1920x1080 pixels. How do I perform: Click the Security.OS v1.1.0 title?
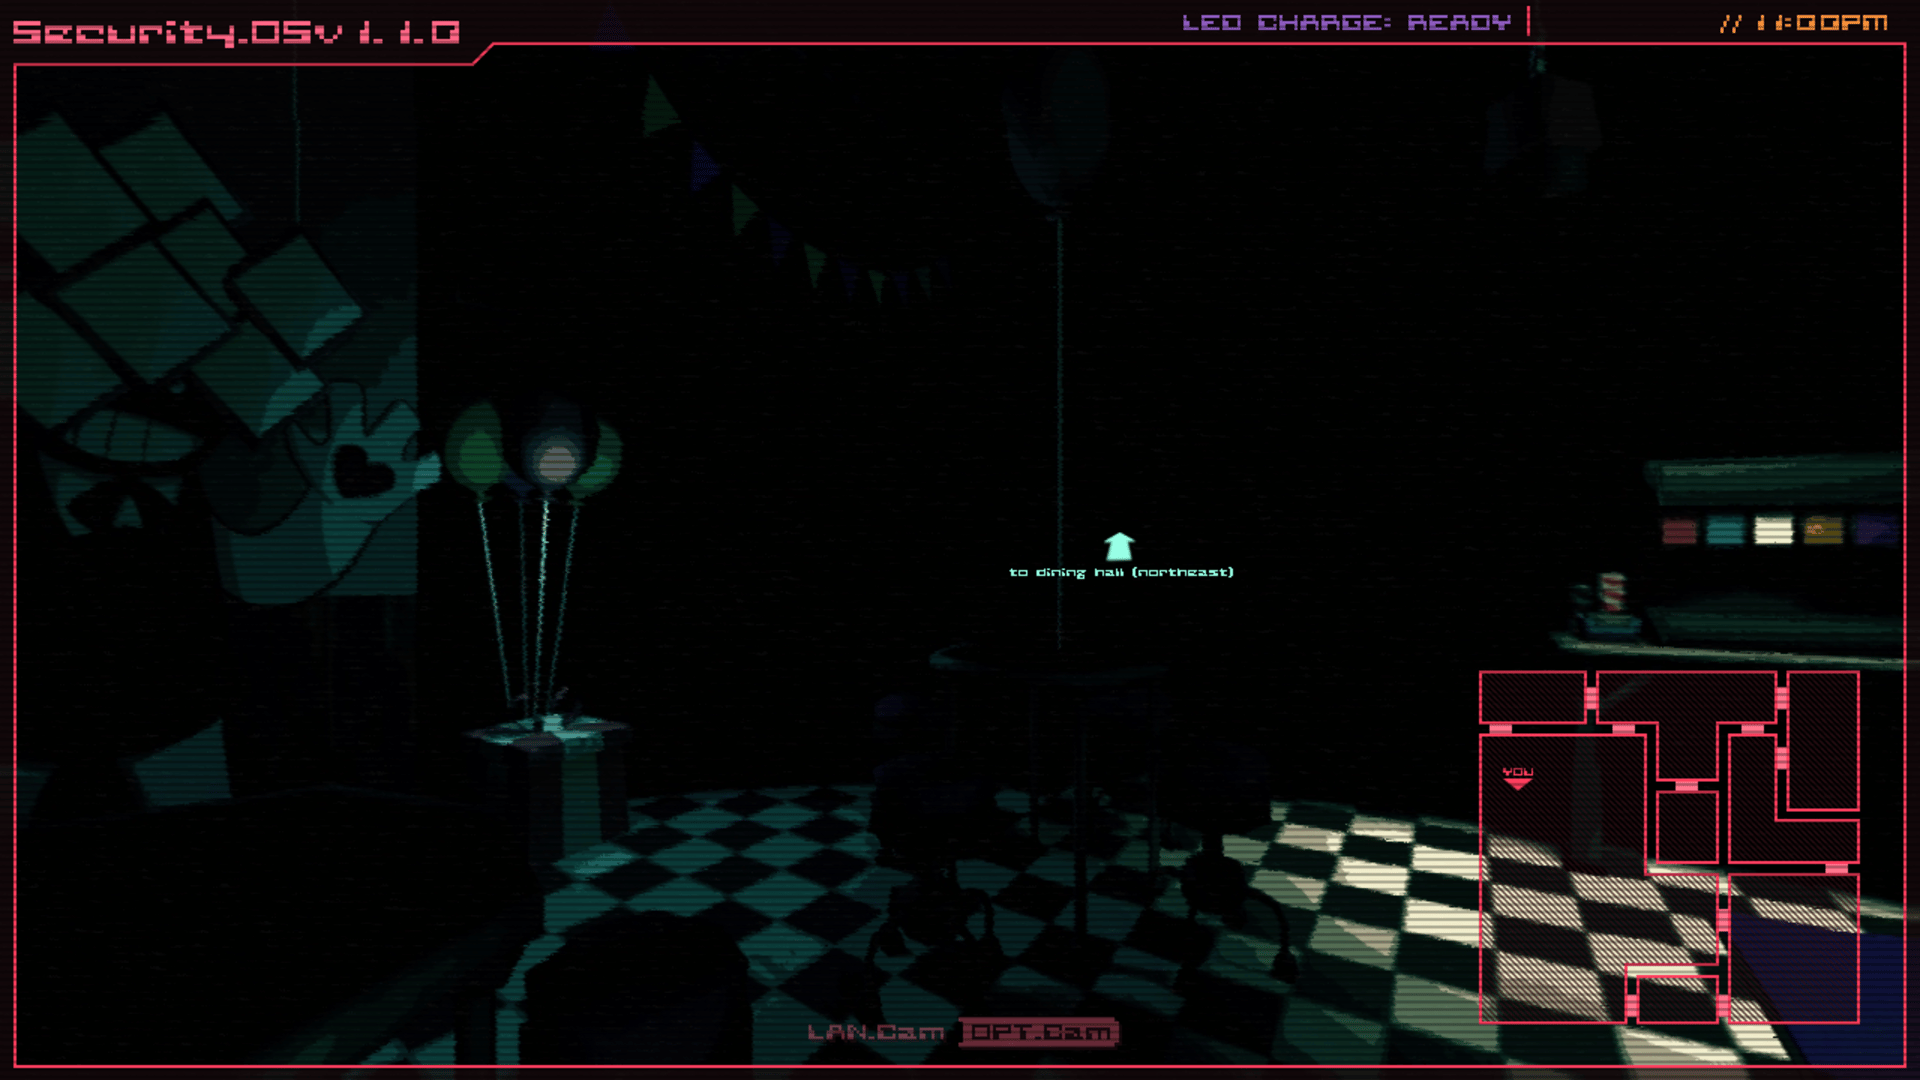(236, 32)
